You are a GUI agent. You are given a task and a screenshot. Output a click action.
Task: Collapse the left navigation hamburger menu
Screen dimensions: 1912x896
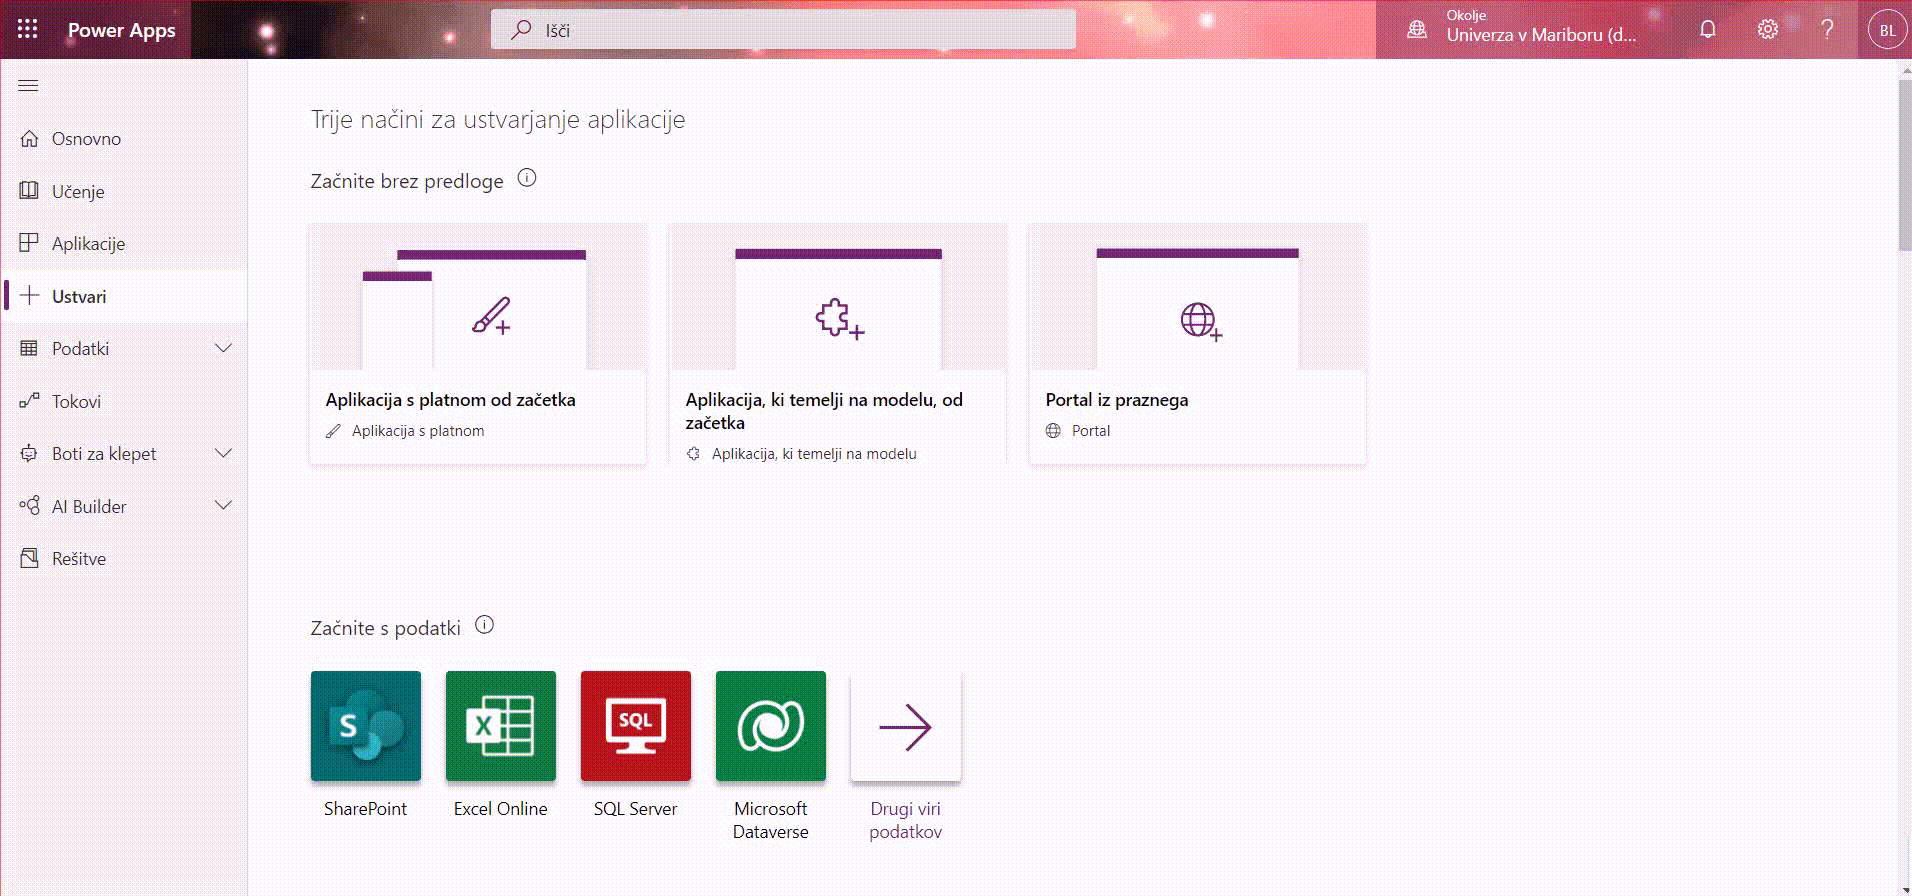(x=28, y=86)
